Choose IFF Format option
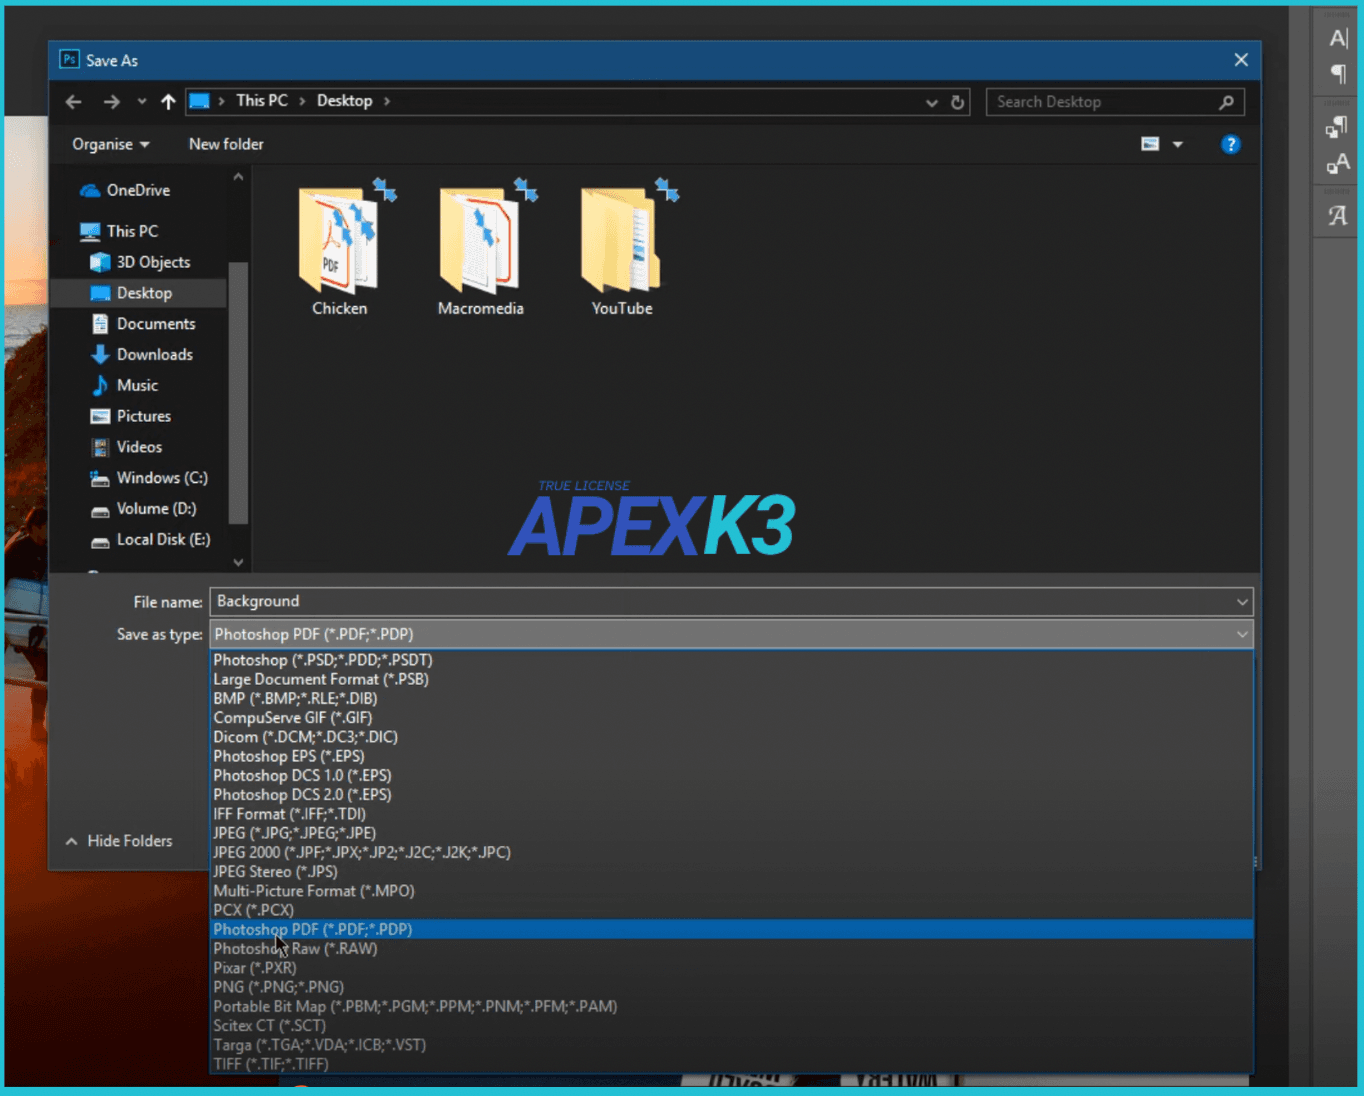 731,814
